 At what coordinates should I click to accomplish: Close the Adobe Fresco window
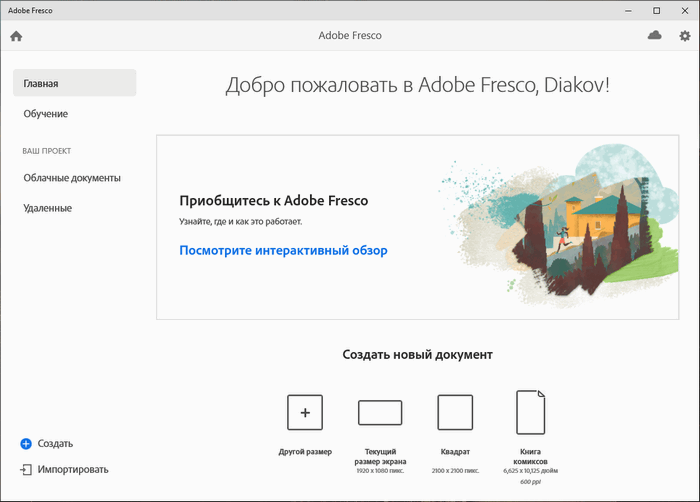(685, 11)
